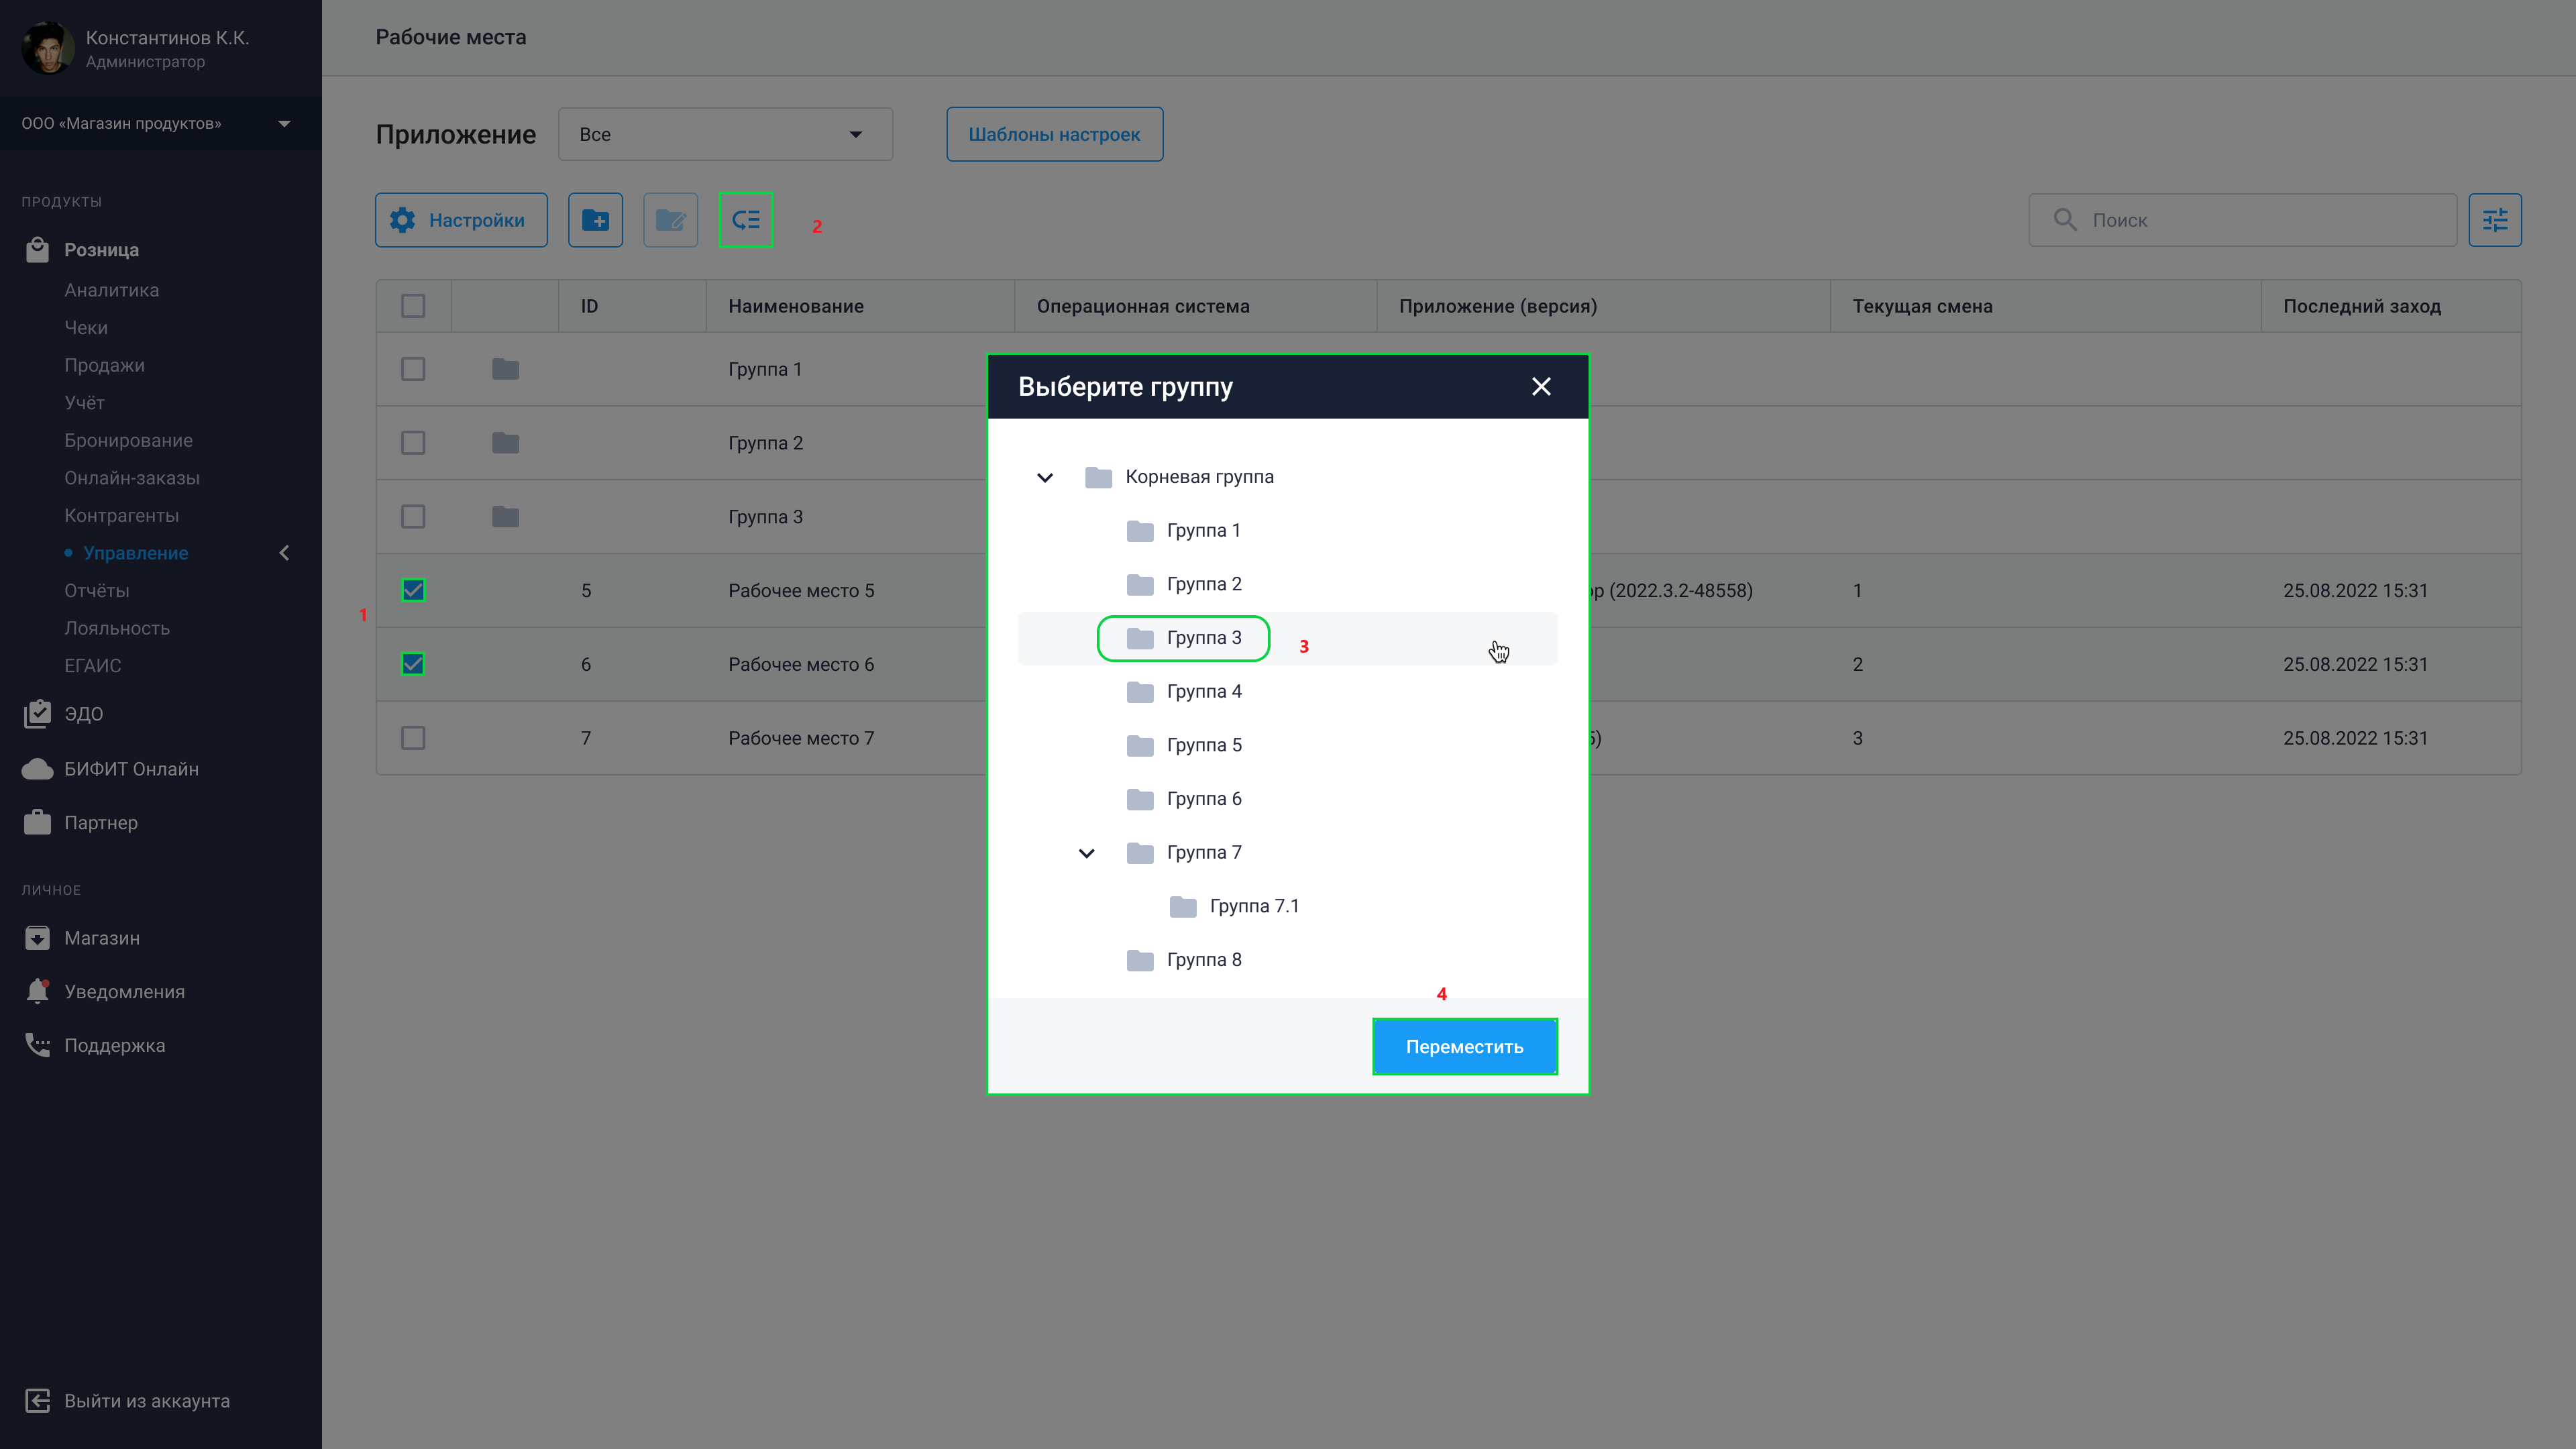
Task: Click the Настройки button
Action: 461,220
